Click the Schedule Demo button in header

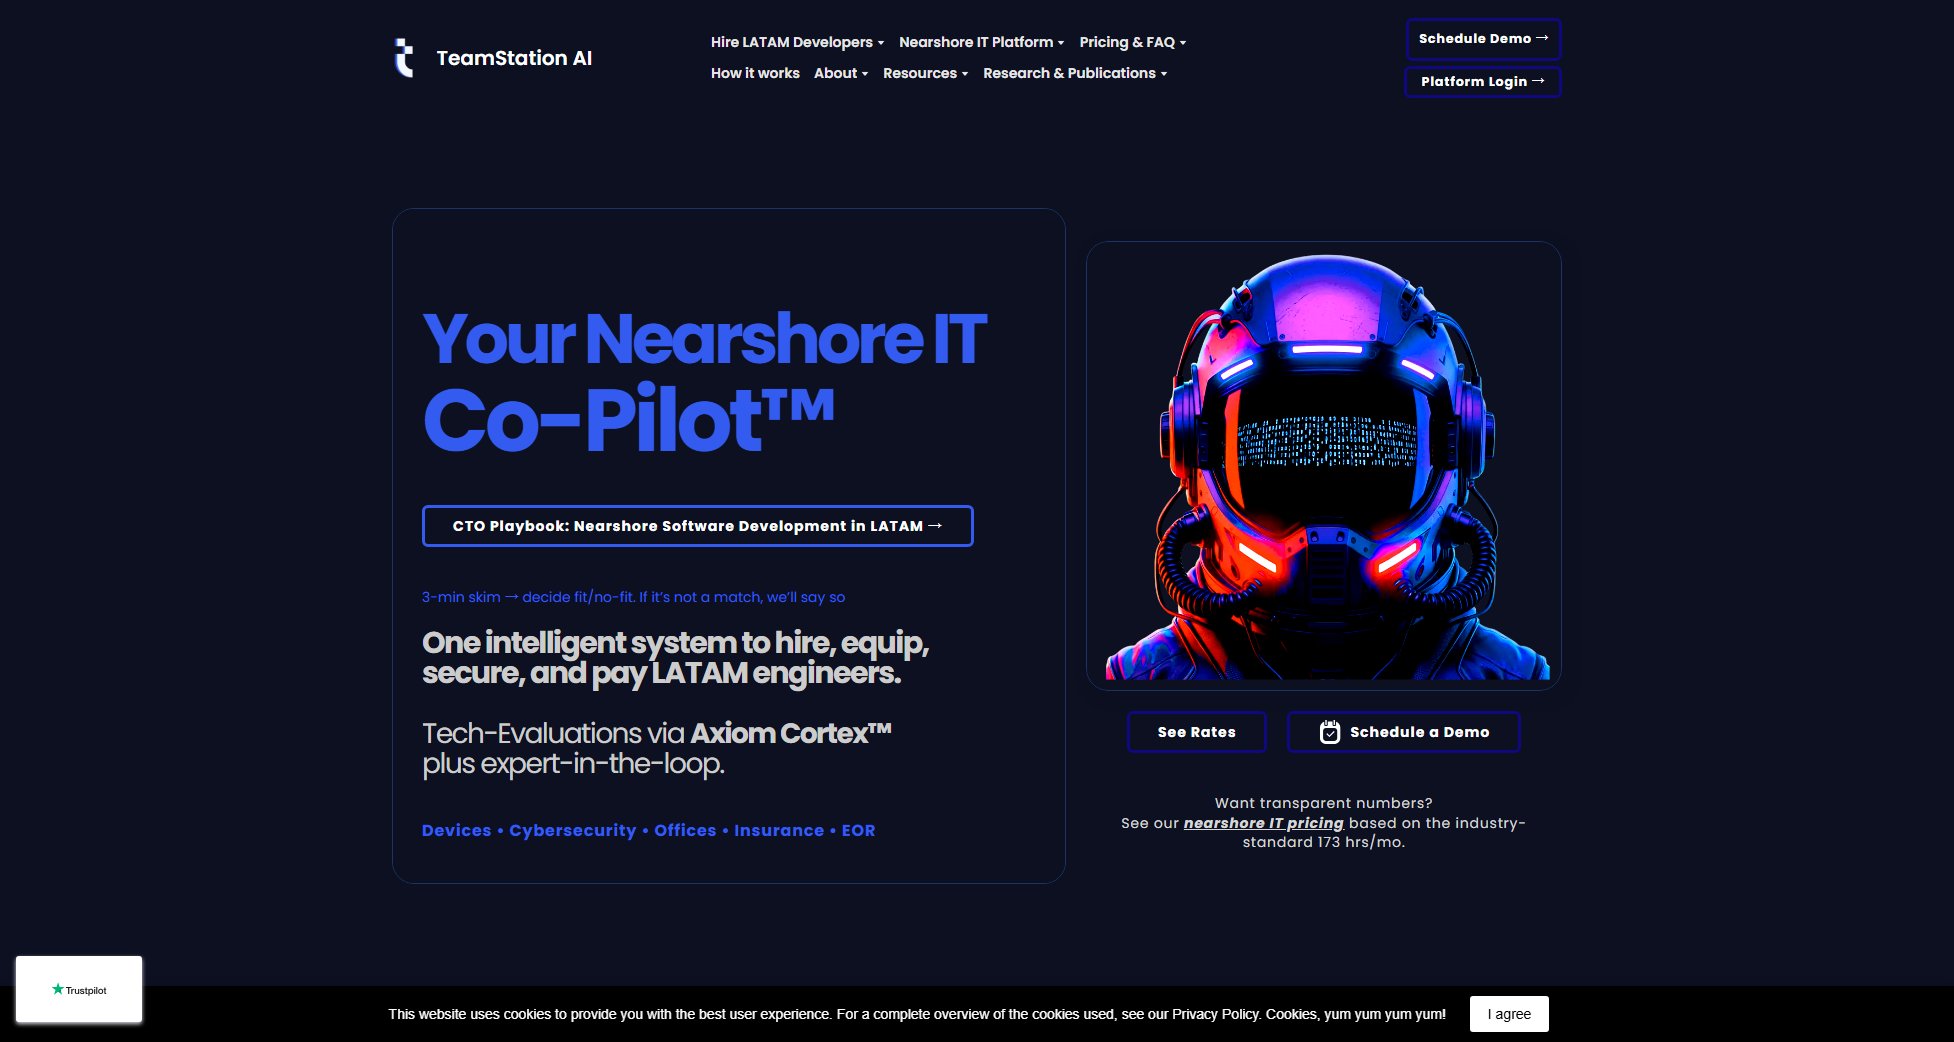point(1483,39)
